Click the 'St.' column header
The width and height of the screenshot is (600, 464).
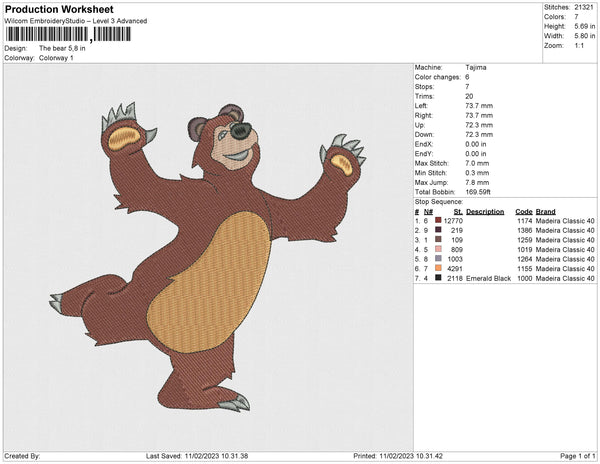tap(458, 212)
